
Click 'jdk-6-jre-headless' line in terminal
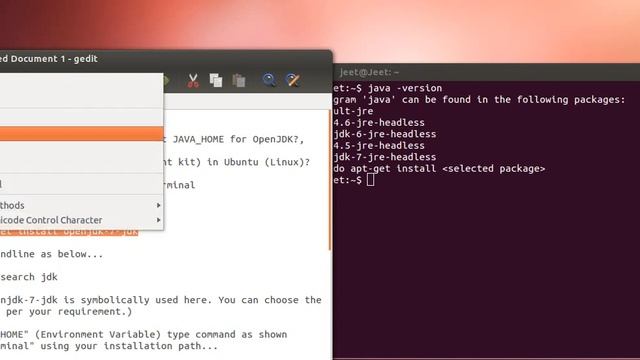click(x=385, y=134)
